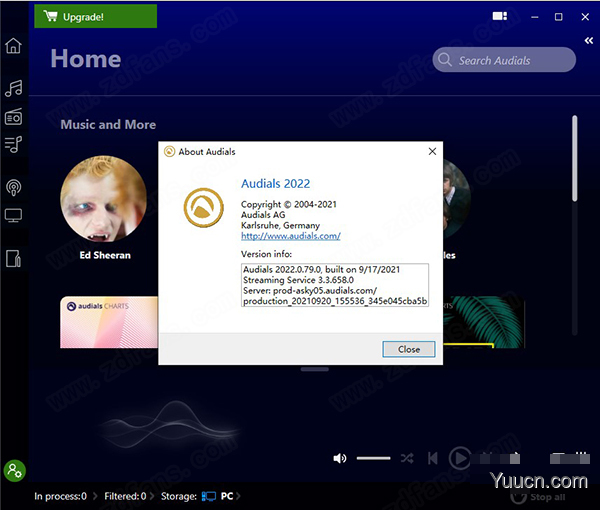Click the Close button in the About dialog
This screenshot has height=510, width=600.
409,349
